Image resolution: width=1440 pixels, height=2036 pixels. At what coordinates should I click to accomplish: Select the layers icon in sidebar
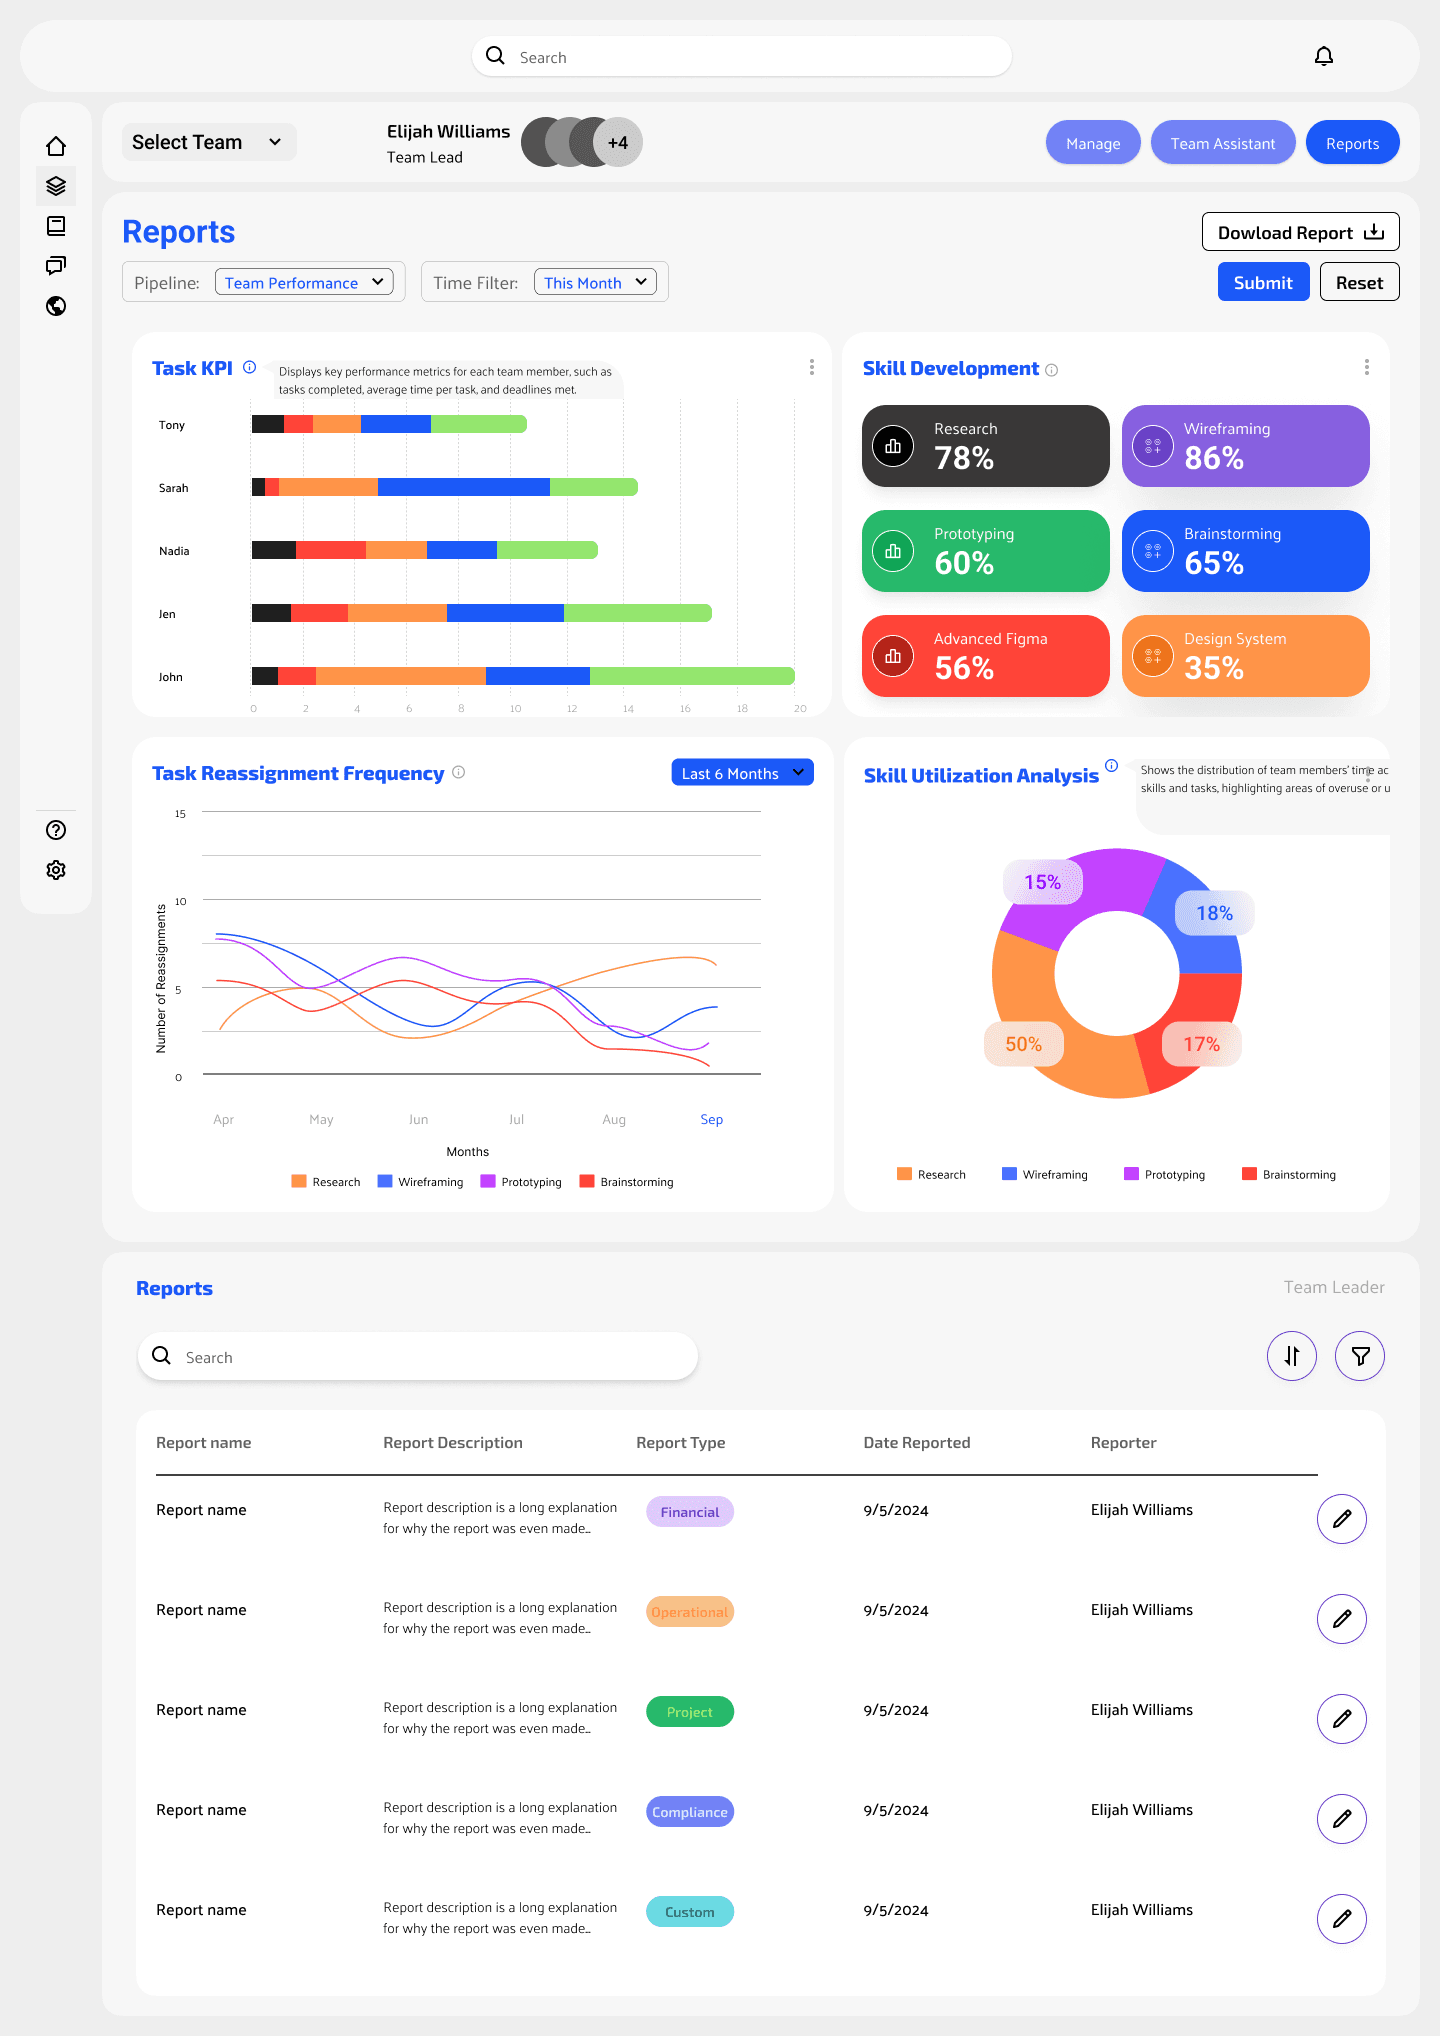click(56, 186)
